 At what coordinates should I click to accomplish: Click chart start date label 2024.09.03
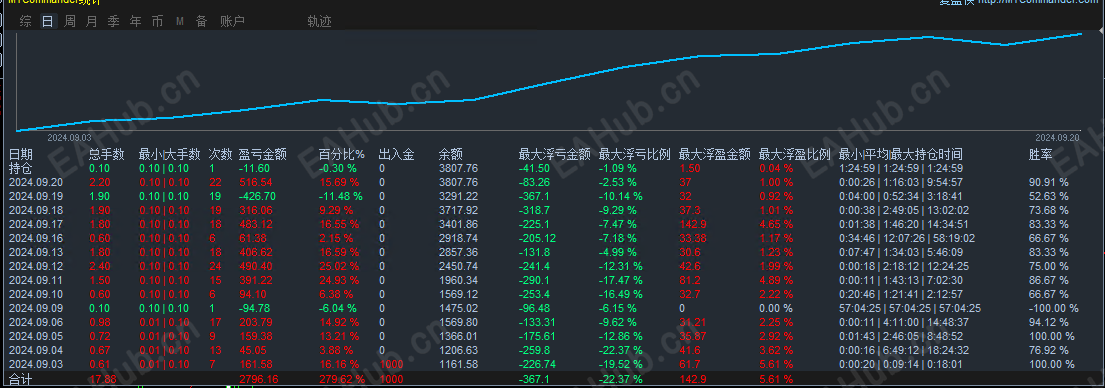[x=69, y=137]
